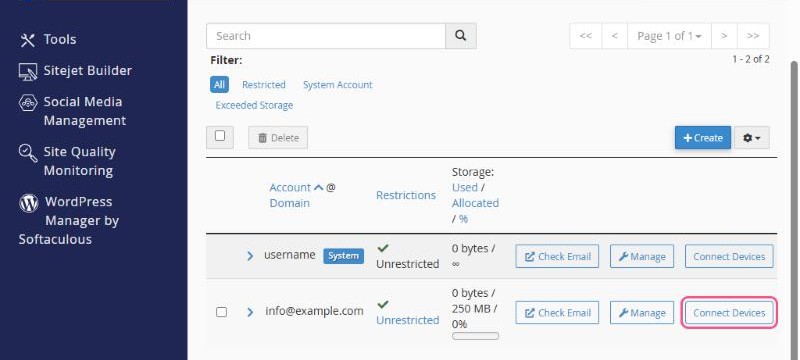The width and height of the screenshot is (800, 360).
Task: Click the Social Media Management hexagon icon
Action: click(28, 102)
